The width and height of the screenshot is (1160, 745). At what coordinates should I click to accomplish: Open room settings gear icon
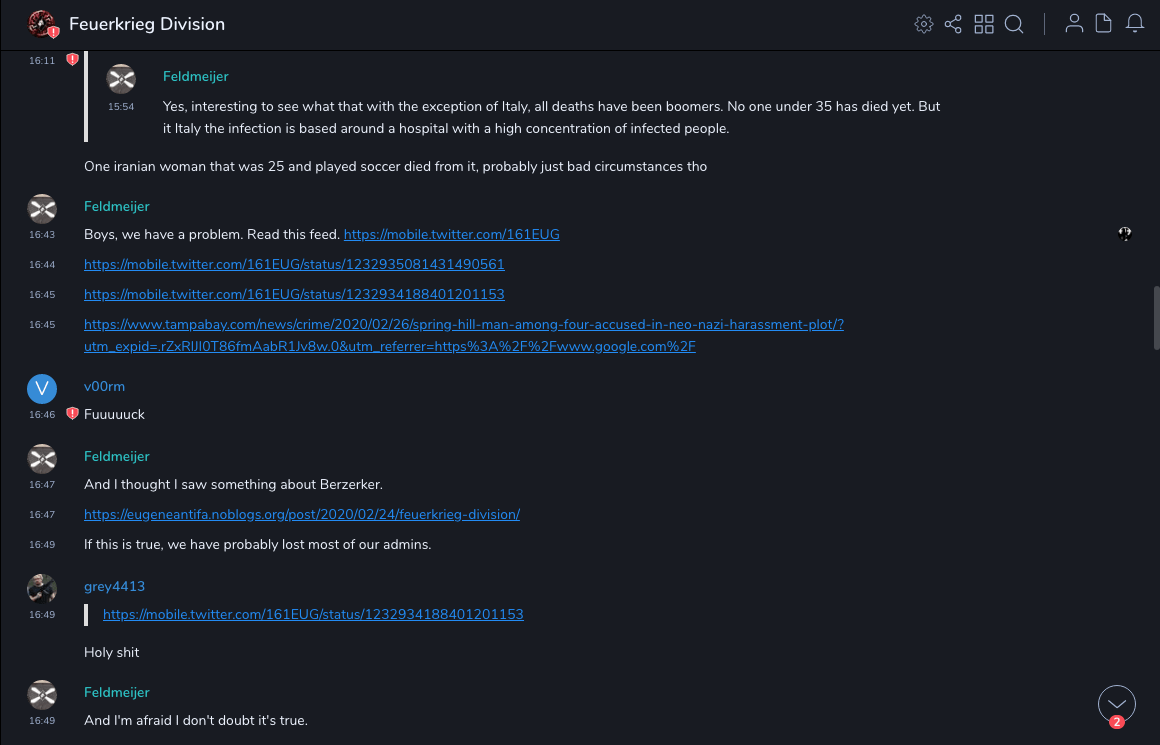pos(923,24)
